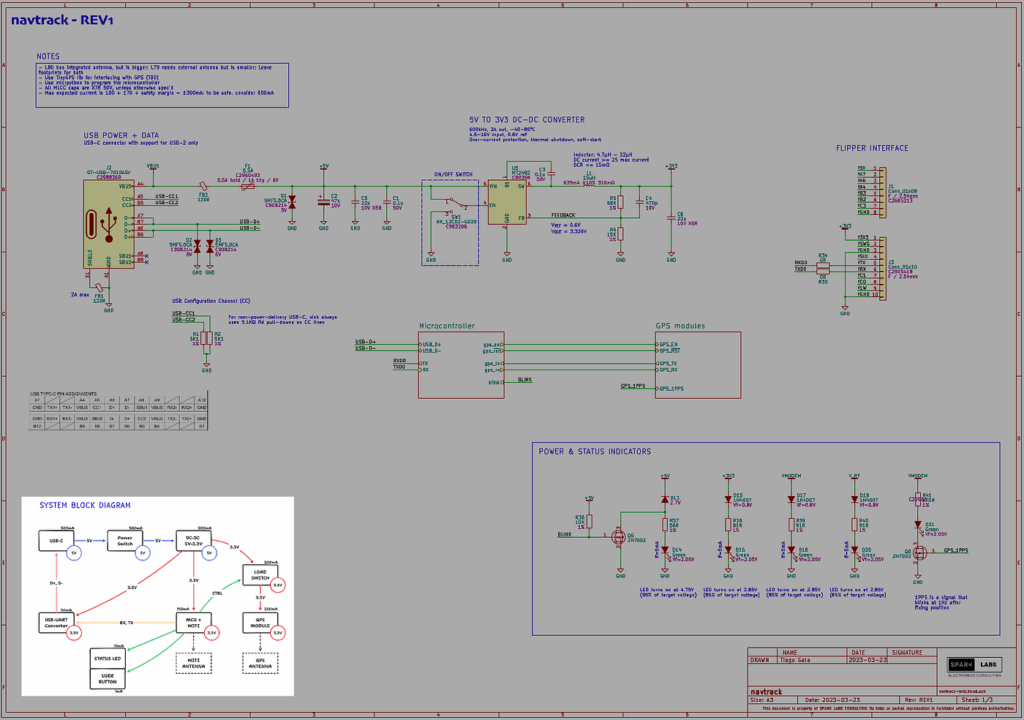
Task: Click the LOAD SWITCH block in the diagram
Action: click(x=260, y=575)
